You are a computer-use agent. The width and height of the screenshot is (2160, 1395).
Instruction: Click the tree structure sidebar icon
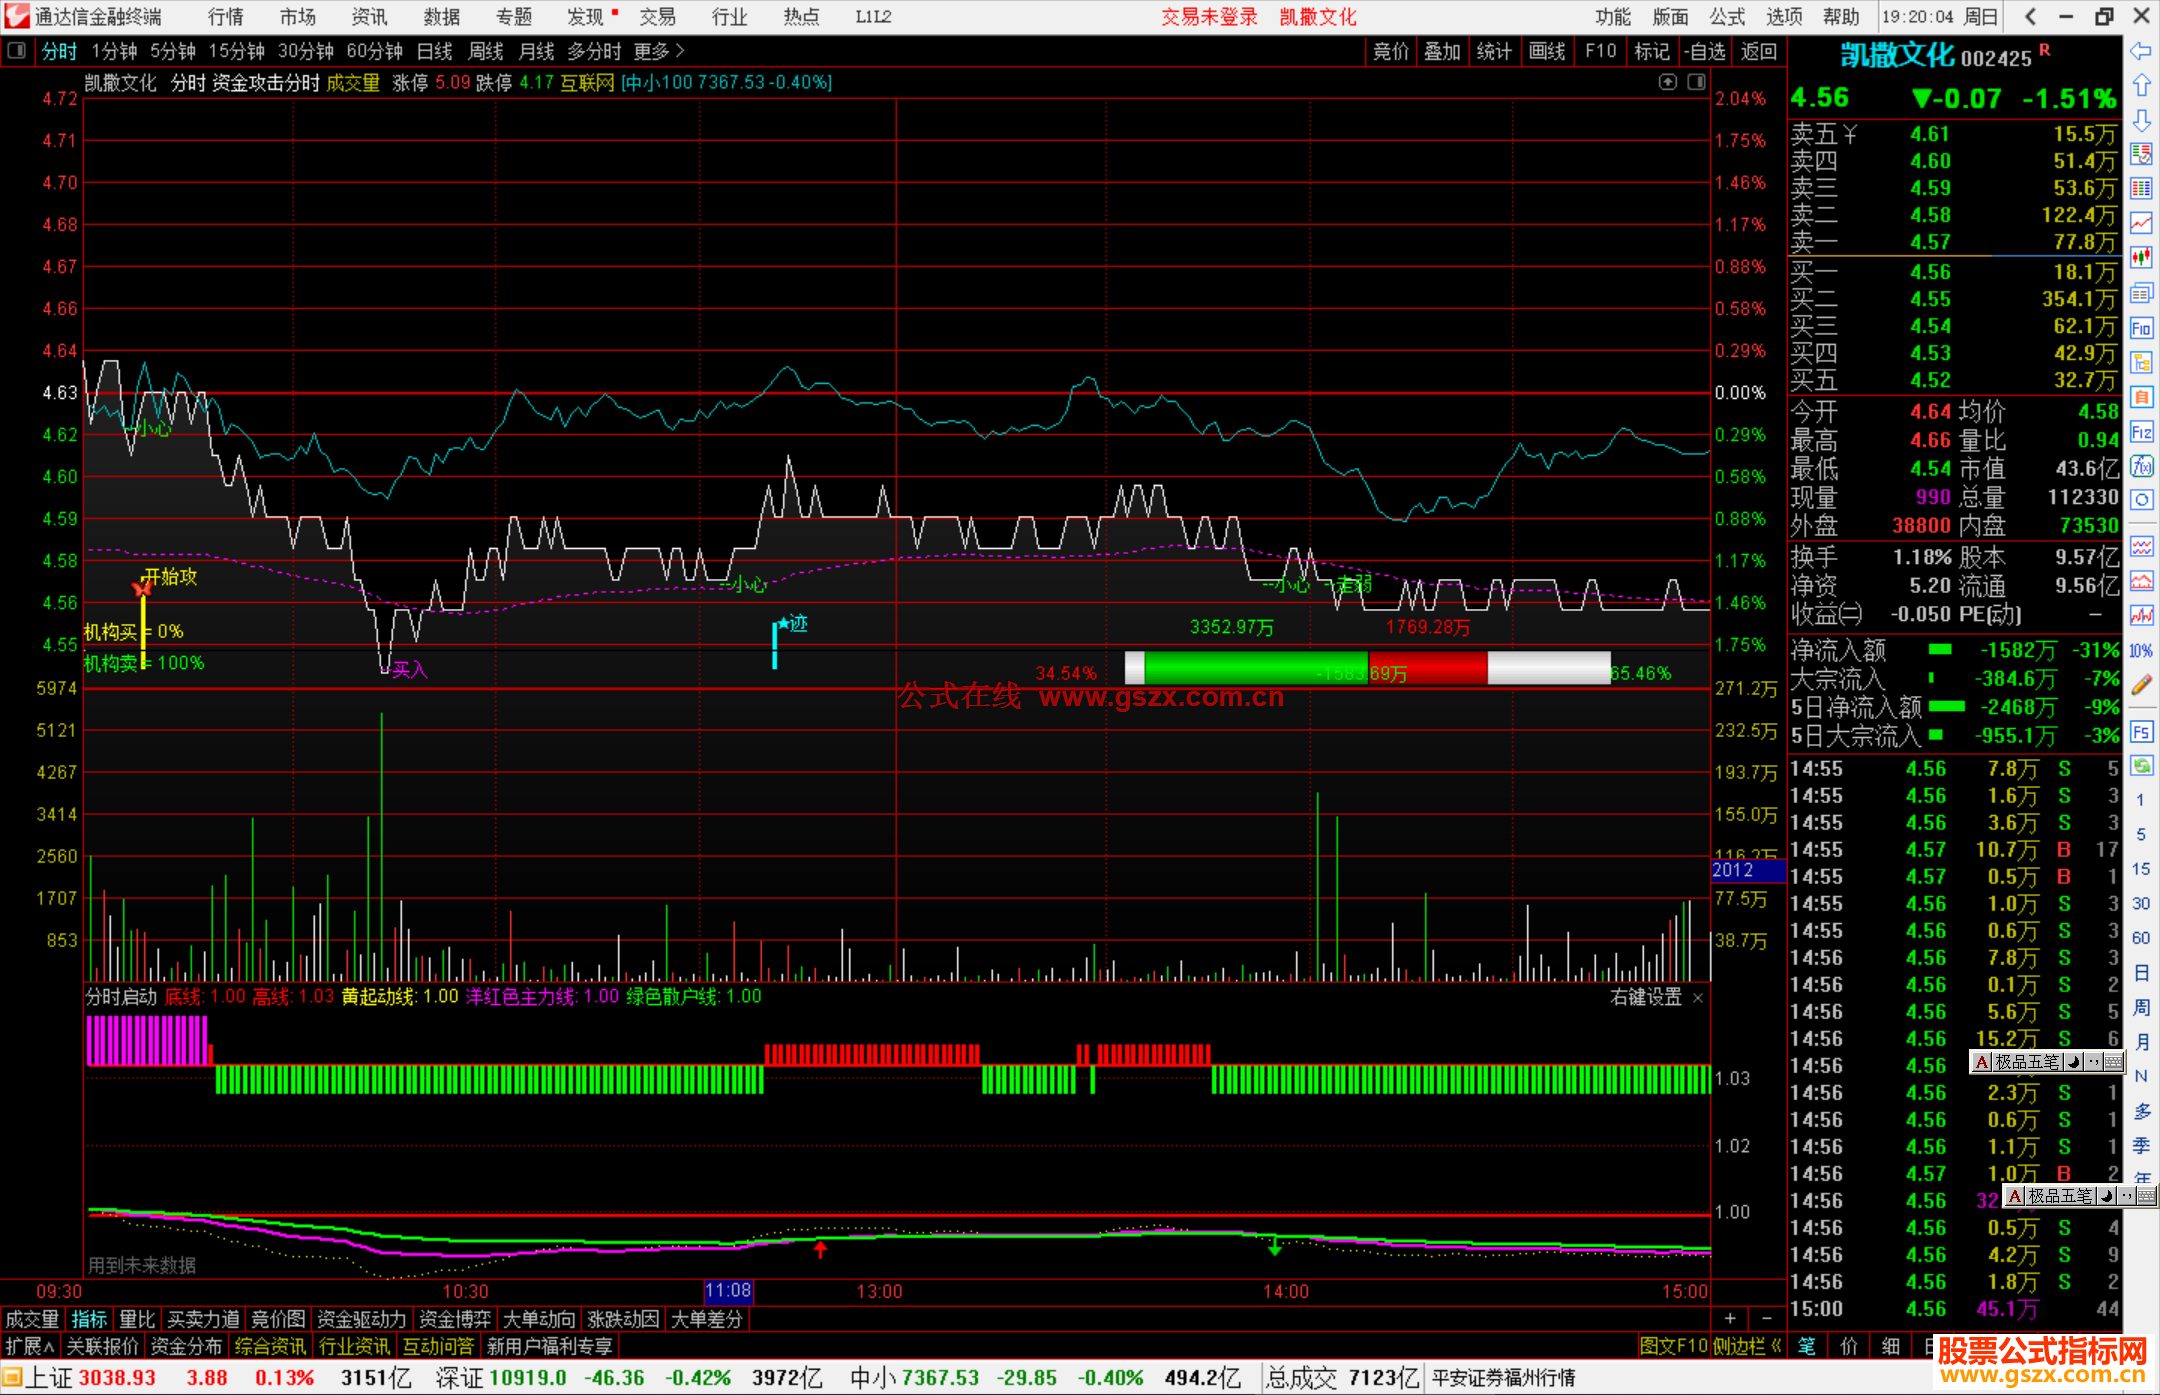pos(2141,362)
